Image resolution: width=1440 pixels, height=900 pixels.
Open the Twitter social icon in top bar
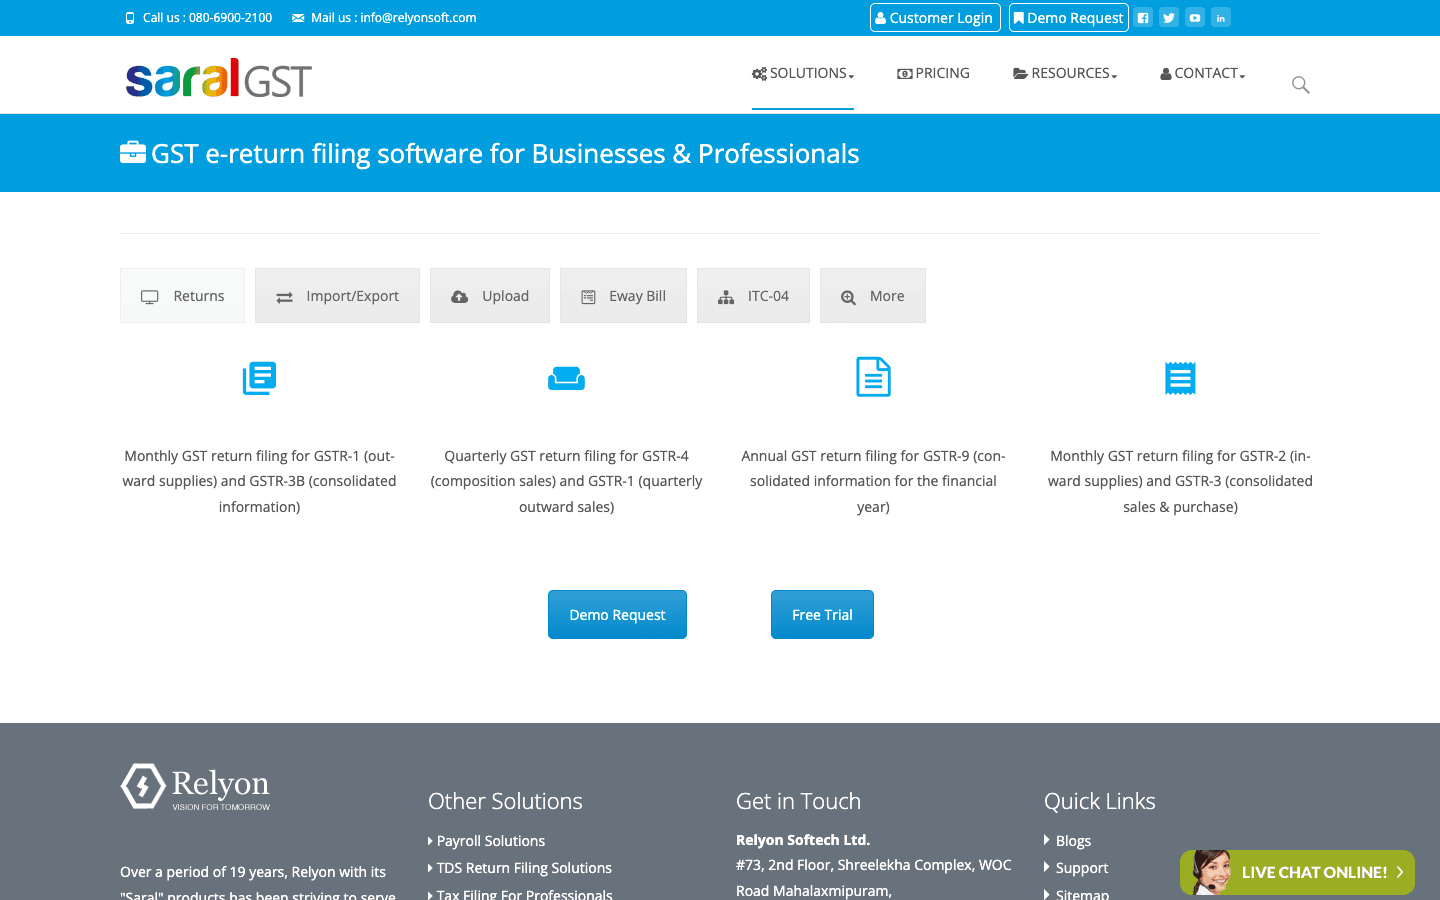[1169, 17]
